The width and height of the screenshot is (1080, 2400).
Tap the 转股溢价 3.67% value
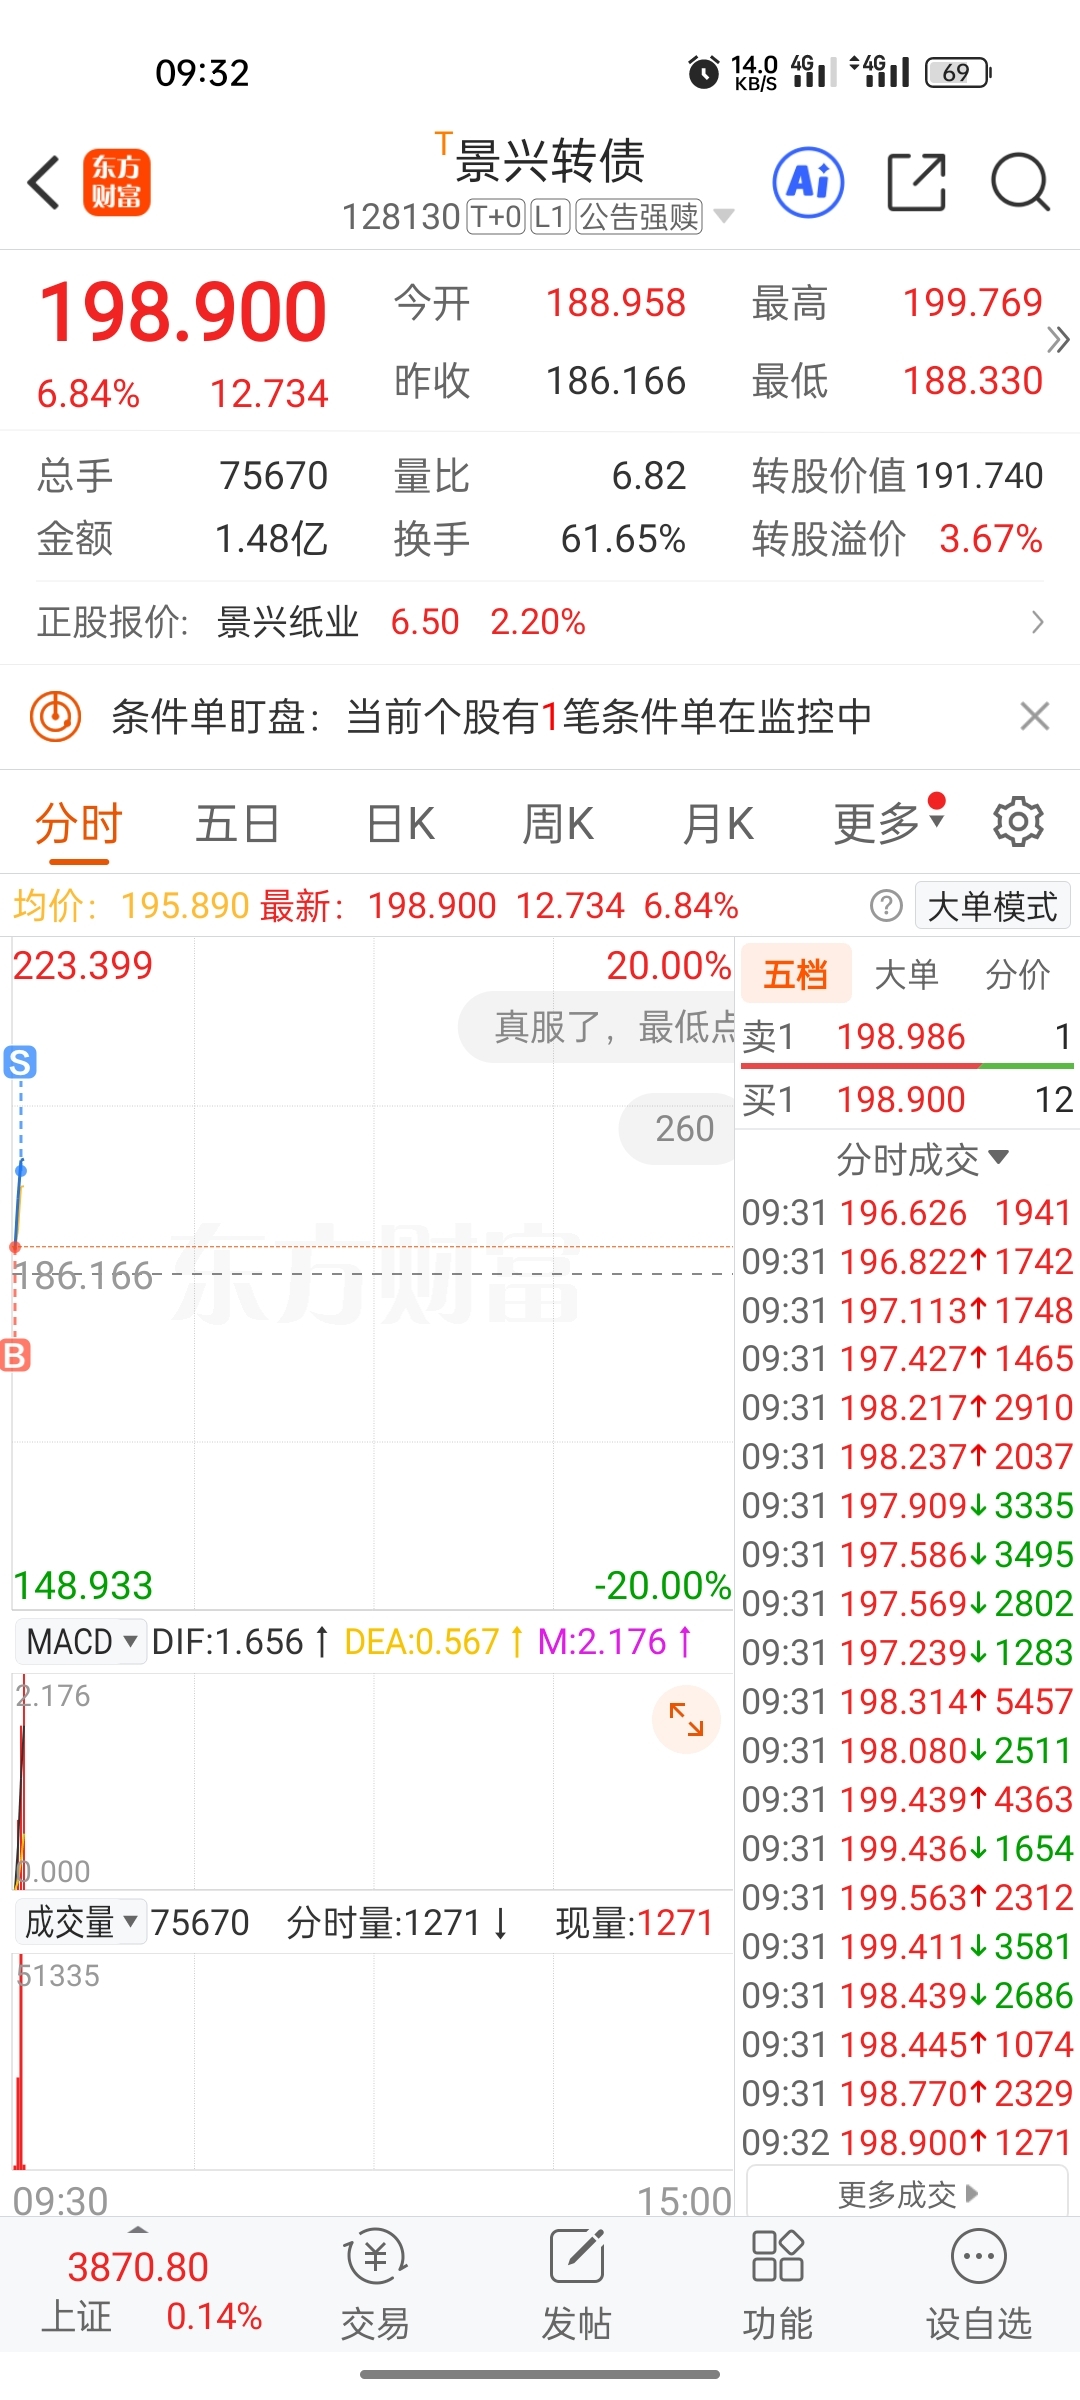tap(991, 539)
